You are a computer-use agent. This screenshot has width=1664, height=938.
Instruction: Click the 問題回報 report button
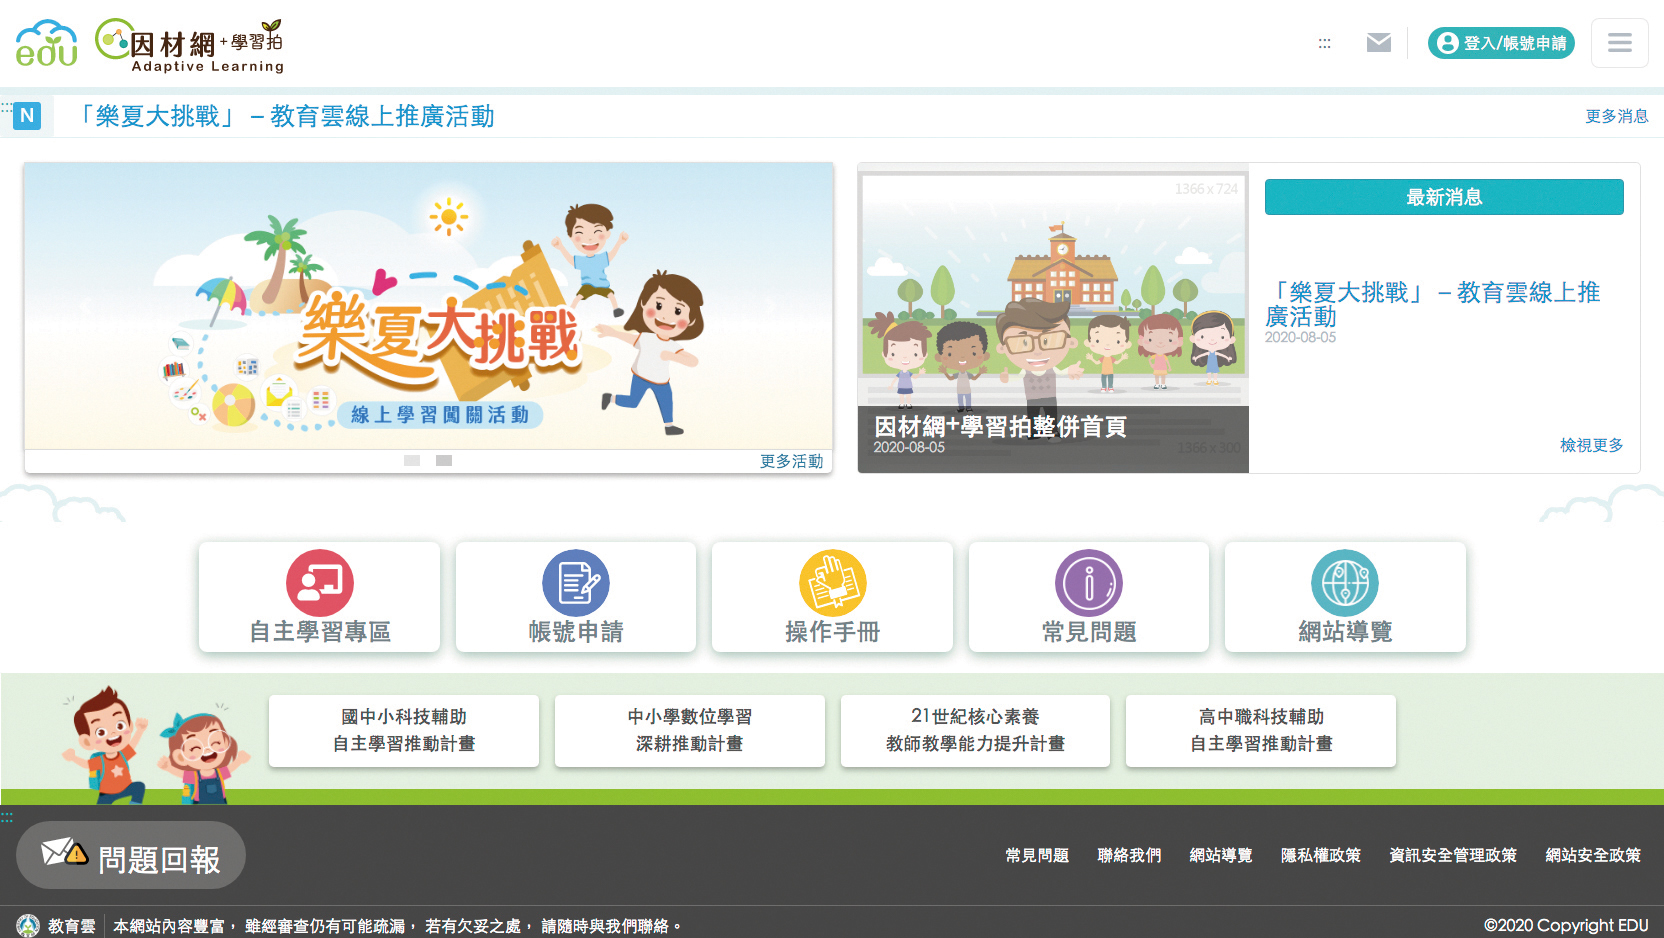point(131,856)
